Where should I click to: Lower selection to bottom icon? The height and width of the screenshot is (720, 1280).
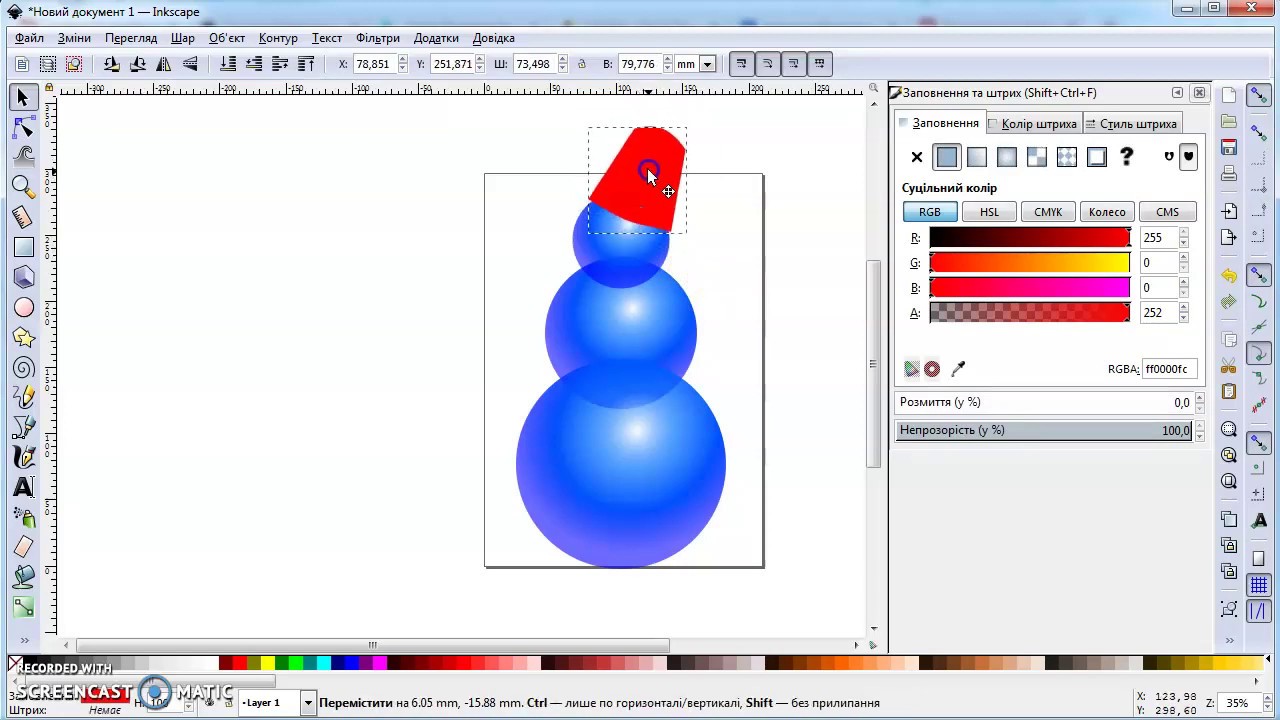coord(228,64)
